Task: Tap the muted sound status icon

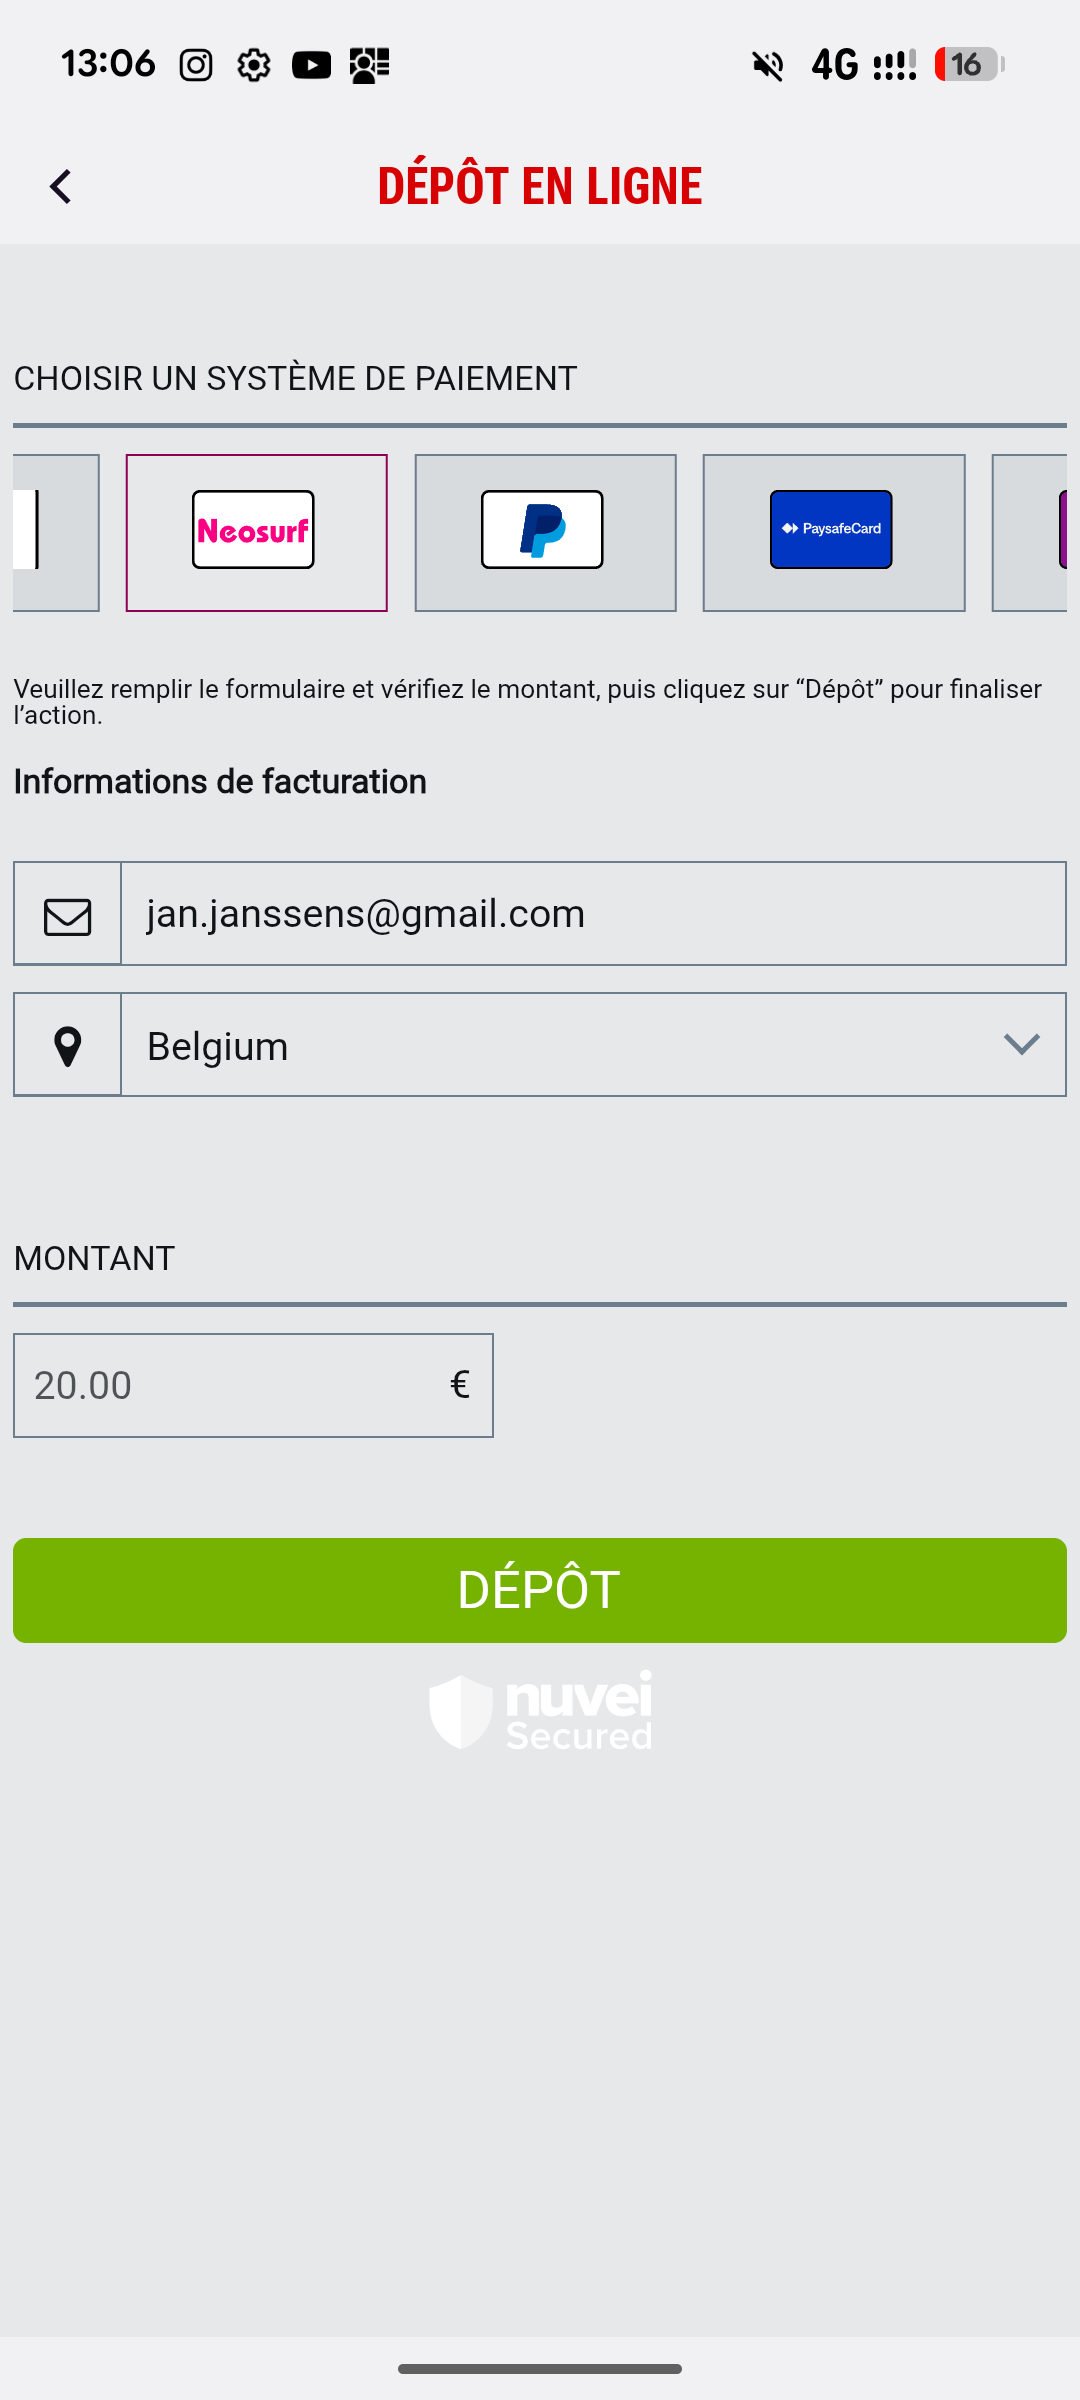Action: [x=768, y=66]
